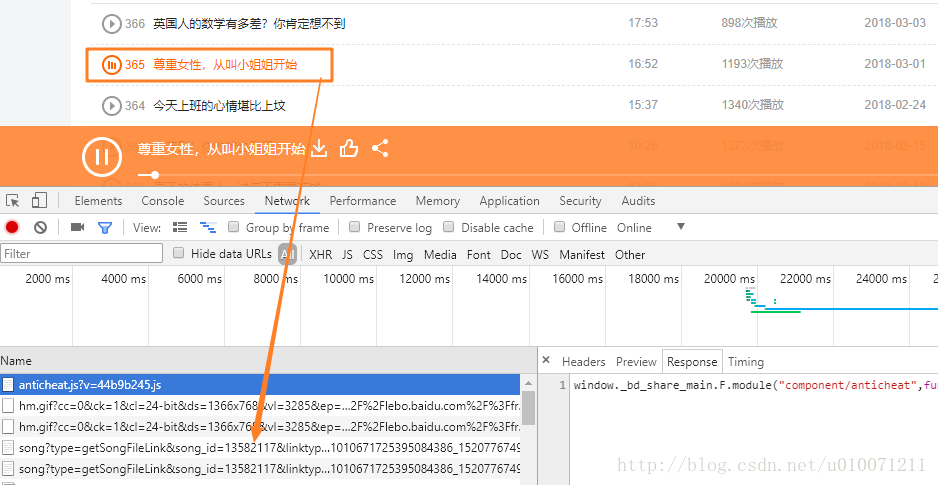Click the episode title 尊重女性，从叫小姐姐开始 in list
The width and height of the screenshot is (938, 485).
225,65
